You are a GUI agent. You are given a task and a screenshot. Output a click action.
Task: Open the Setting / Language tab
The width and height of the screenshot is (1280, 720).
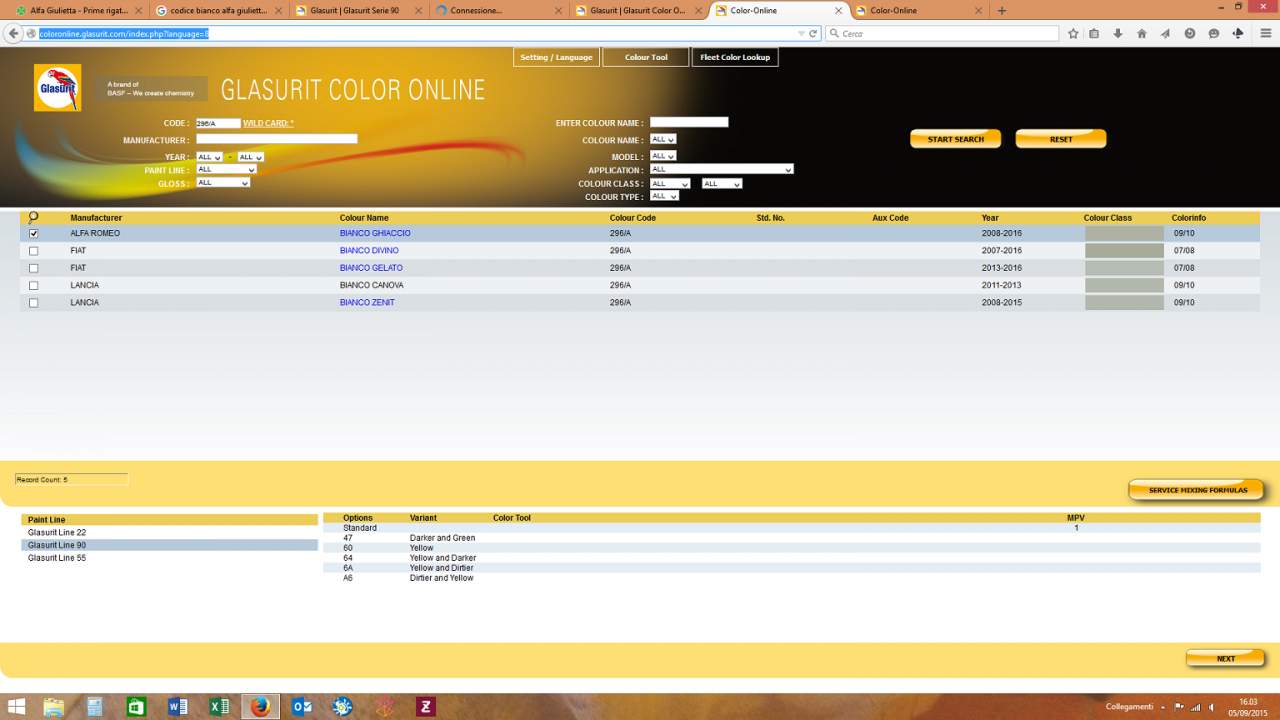(x=556, y=57)
